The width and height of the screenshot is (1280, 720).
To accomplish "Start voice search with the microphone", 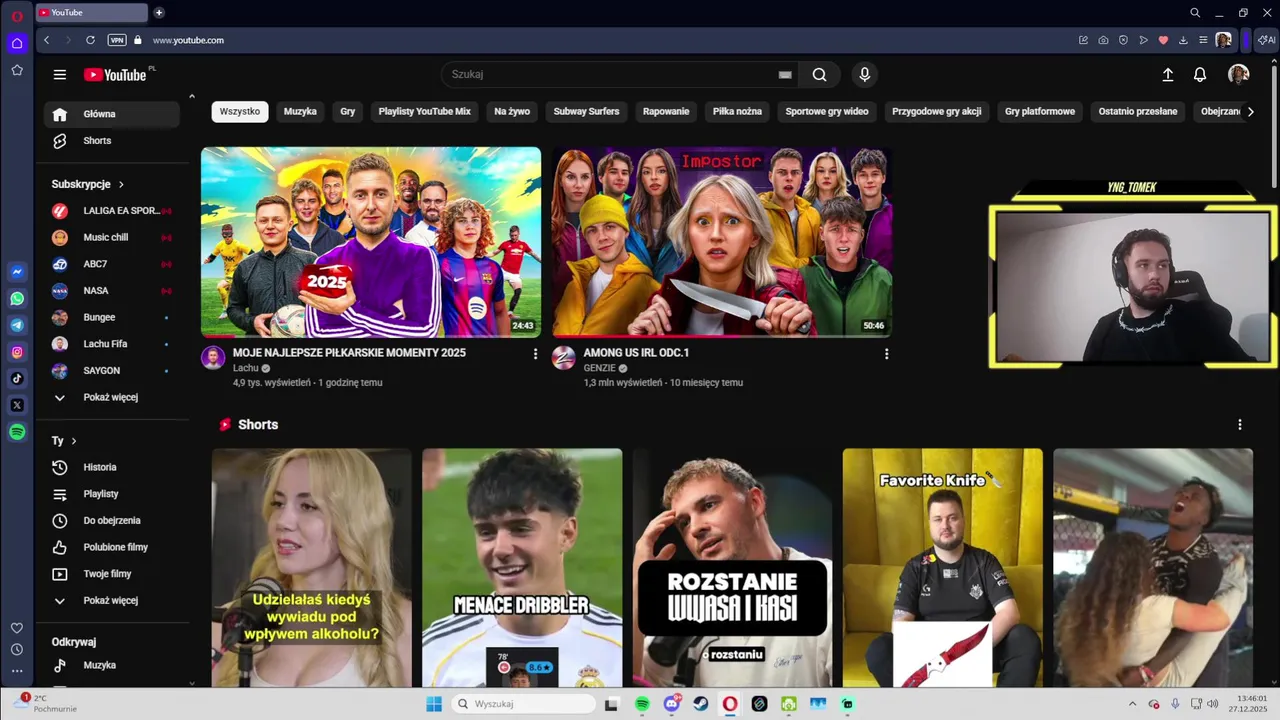I will [865, 75].
